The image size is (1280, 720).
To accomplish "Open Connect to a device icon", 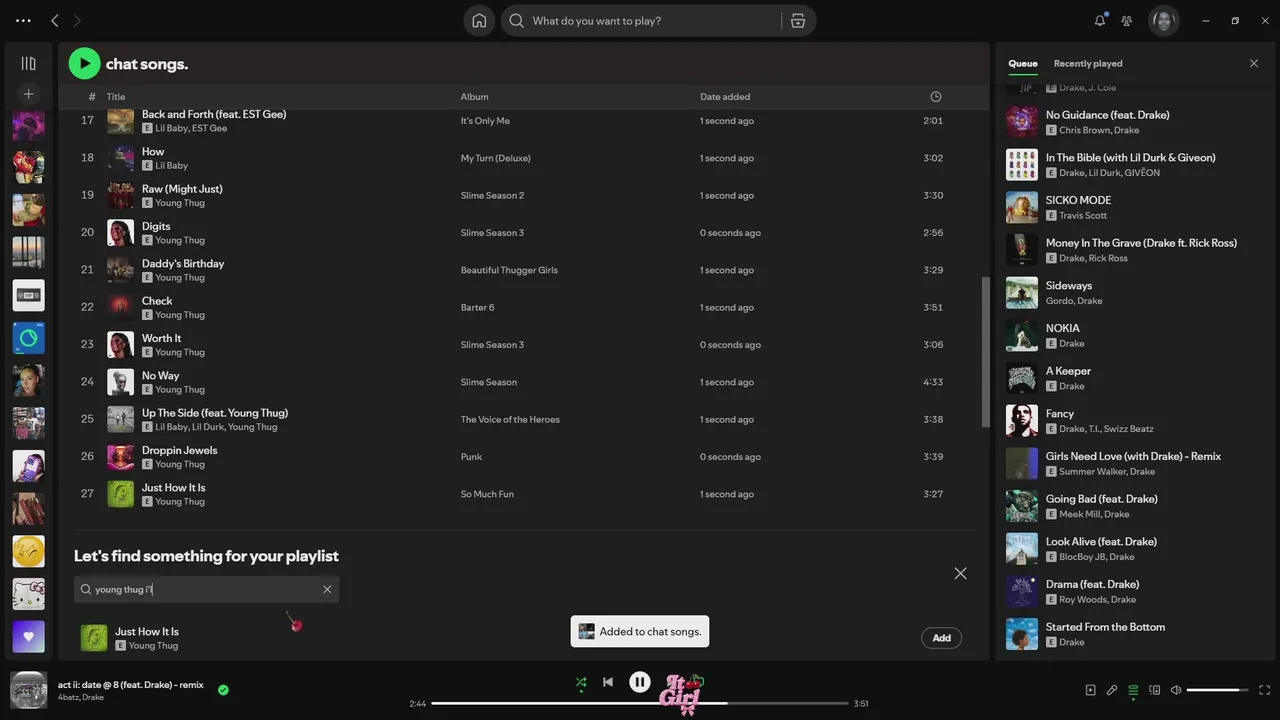I will click(x=1155, y=690).
